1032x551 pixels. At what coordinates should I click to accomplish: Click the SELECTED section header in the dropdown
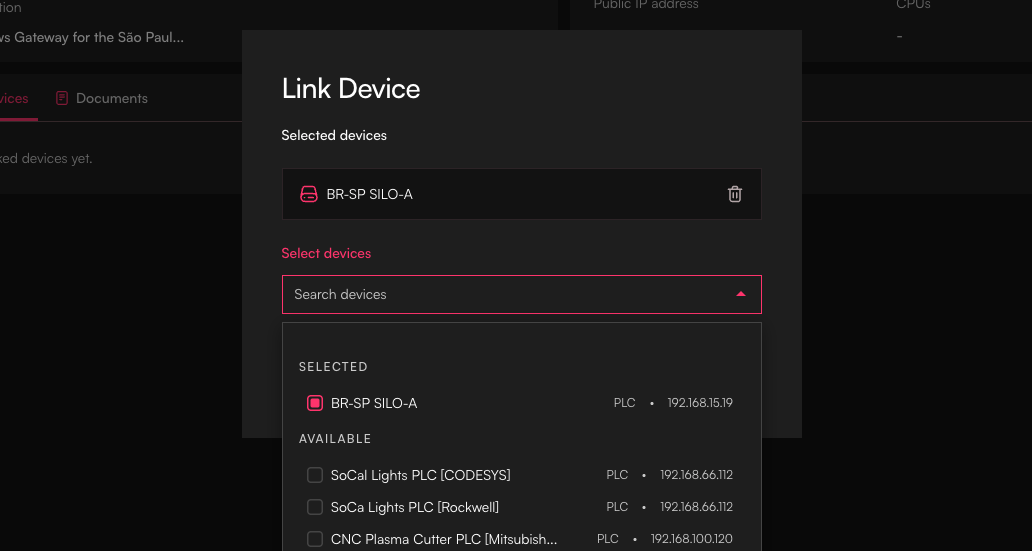click(333, 367)
